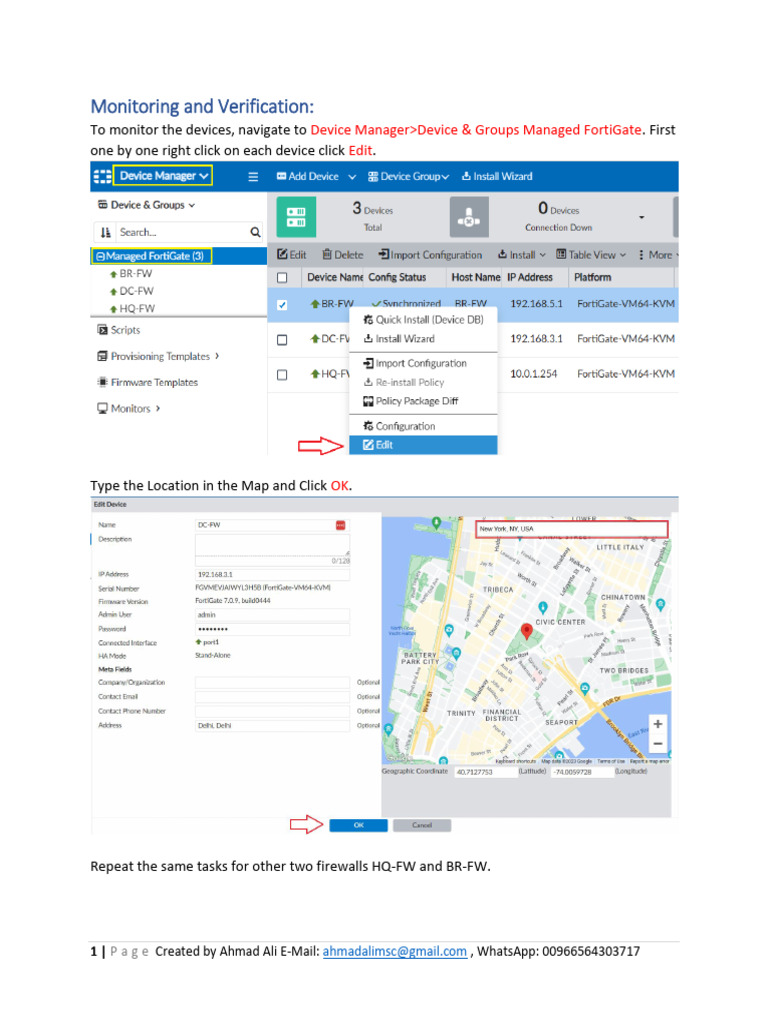Image resolution: width=768 pixels, height=1024 pixels.
Task: Click the search magnifier icon in sidebar
Action: pos(255,232)
